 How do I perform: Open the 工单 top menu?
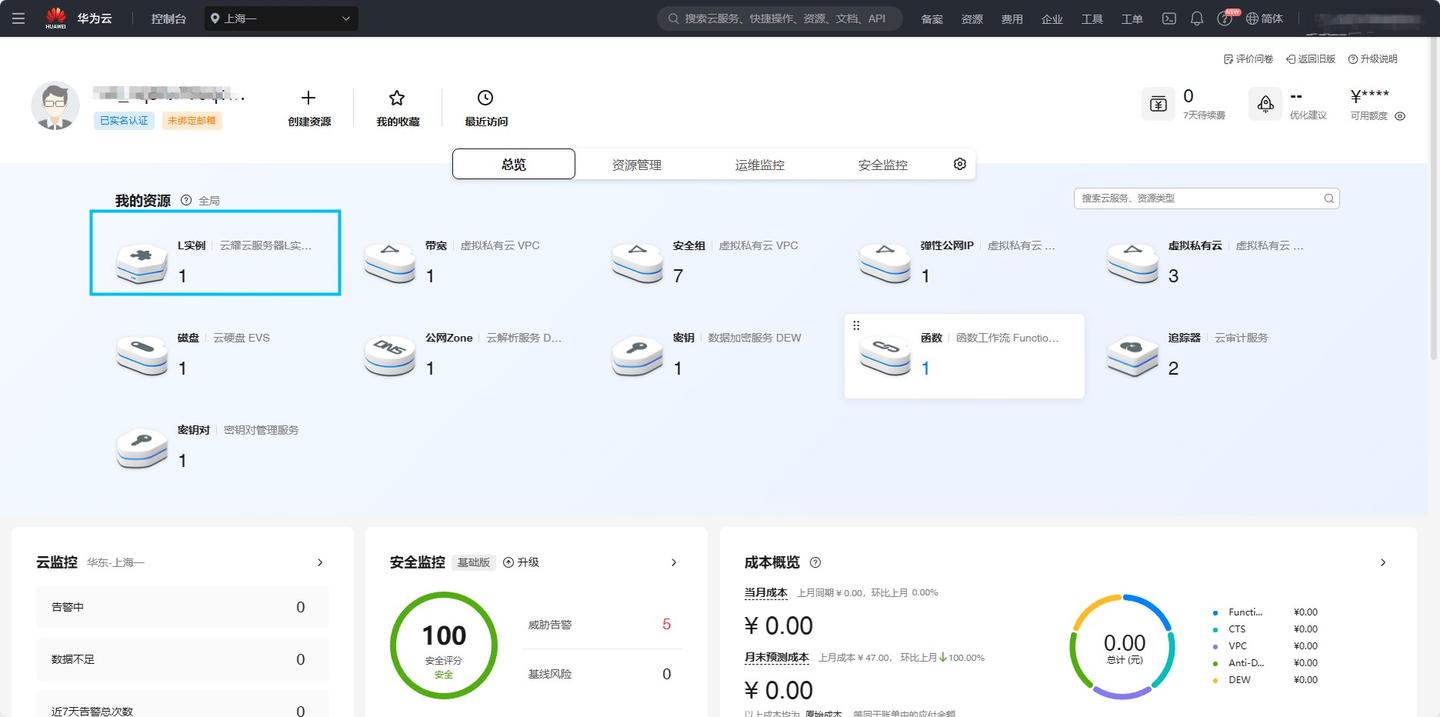coord(1132,19)
